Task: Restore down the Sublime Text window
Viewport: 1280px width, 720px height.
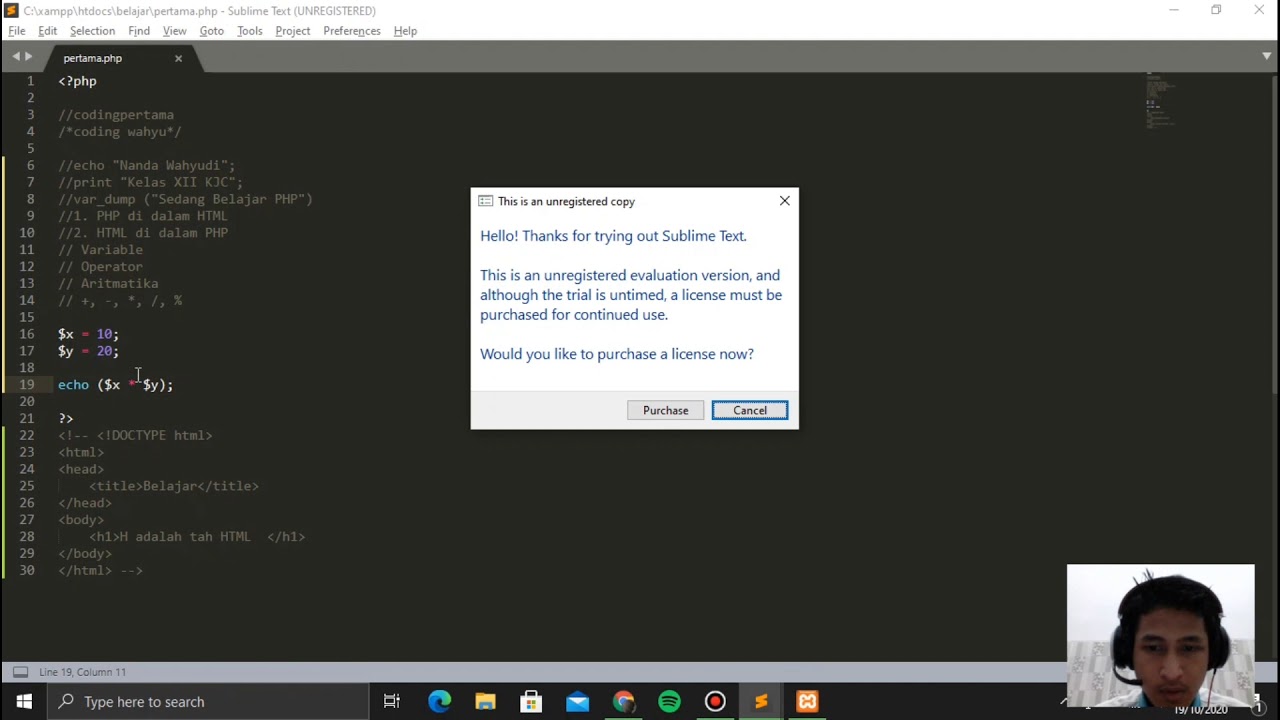Action: click(1216, 10)
